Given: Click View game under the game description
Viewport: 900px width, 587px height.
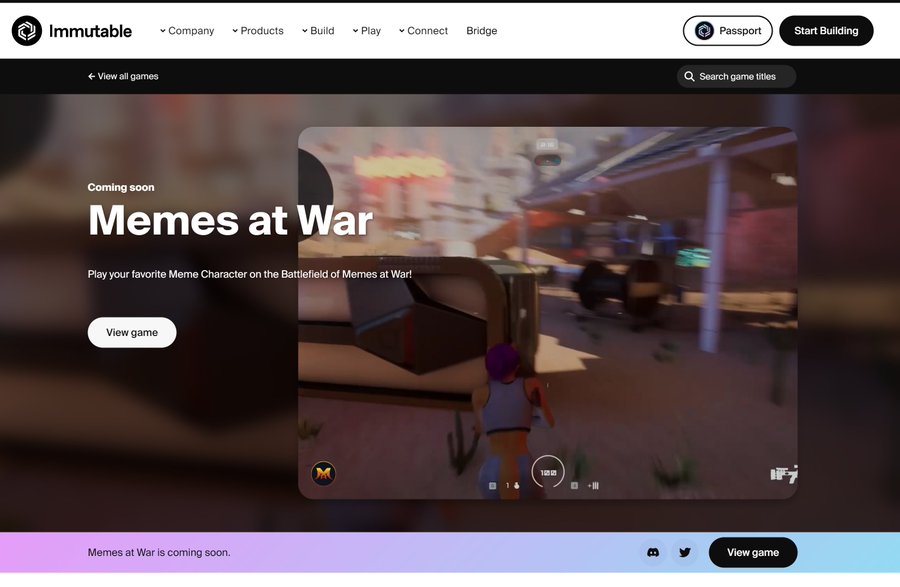Looking at the screenshot, I should tap(131, 332).
